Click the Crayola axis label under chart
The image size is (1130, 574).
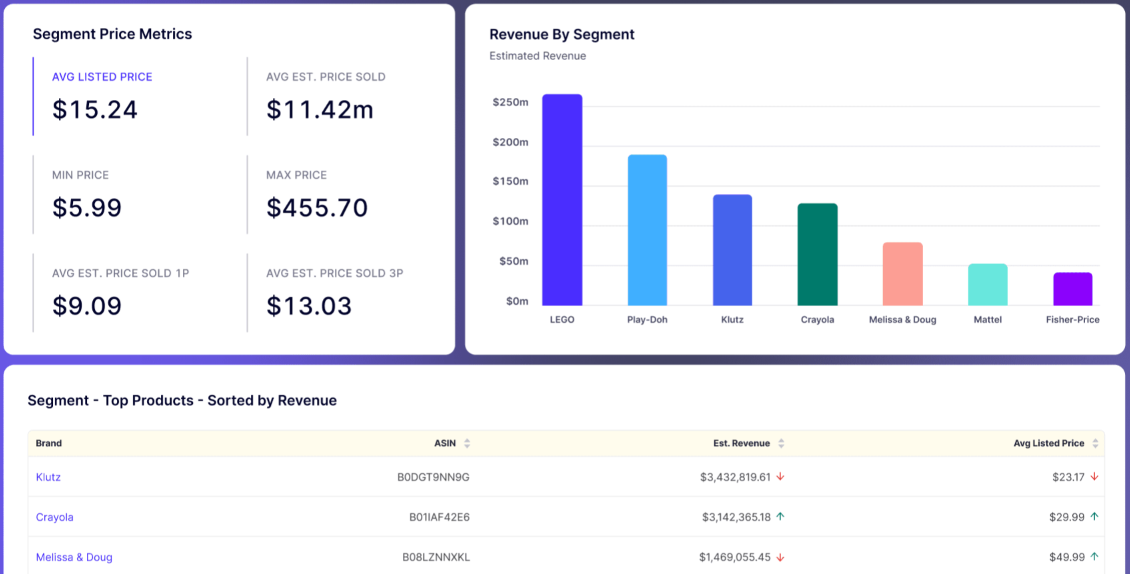coord(817,319)
